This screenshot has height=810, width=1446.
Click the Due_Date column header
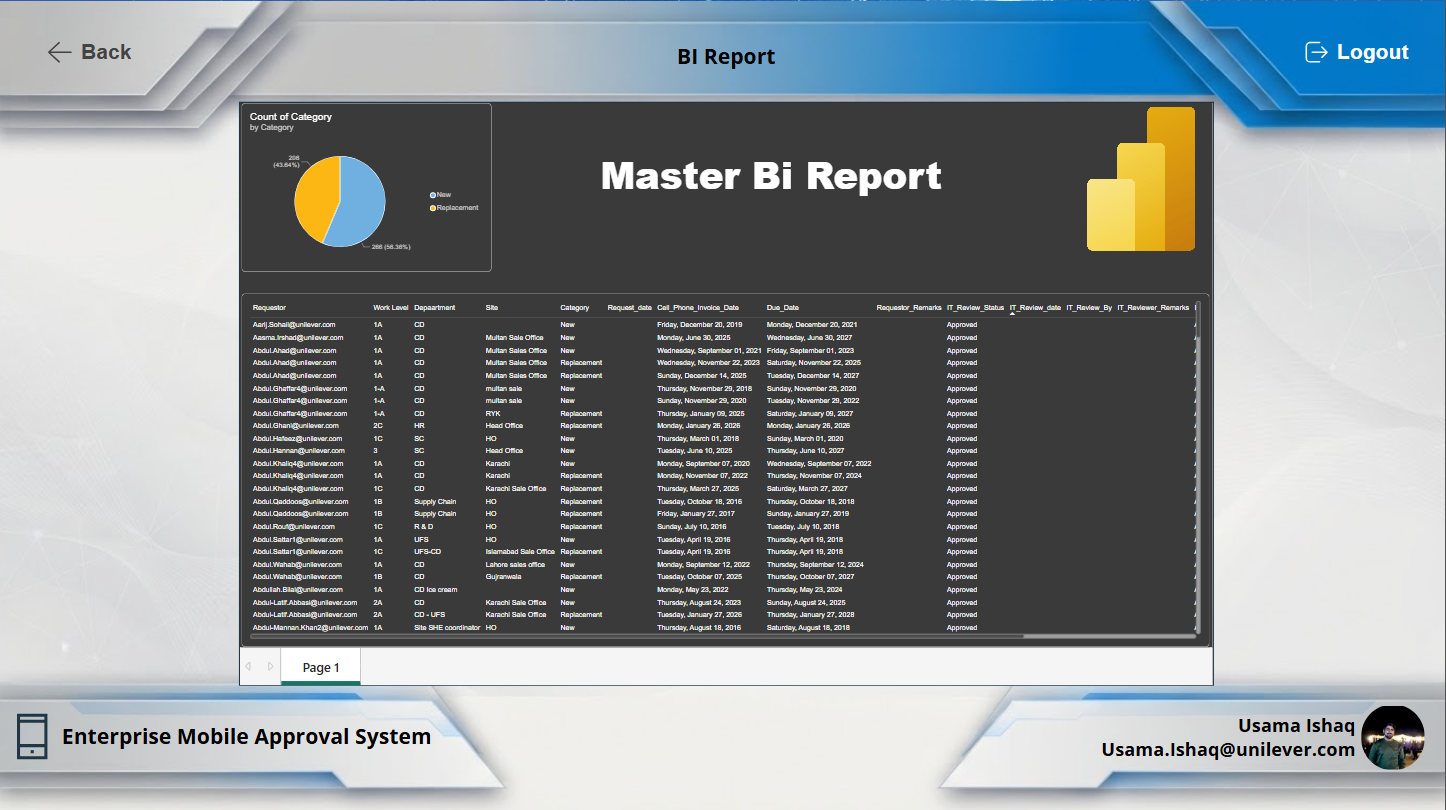point(783,308)
